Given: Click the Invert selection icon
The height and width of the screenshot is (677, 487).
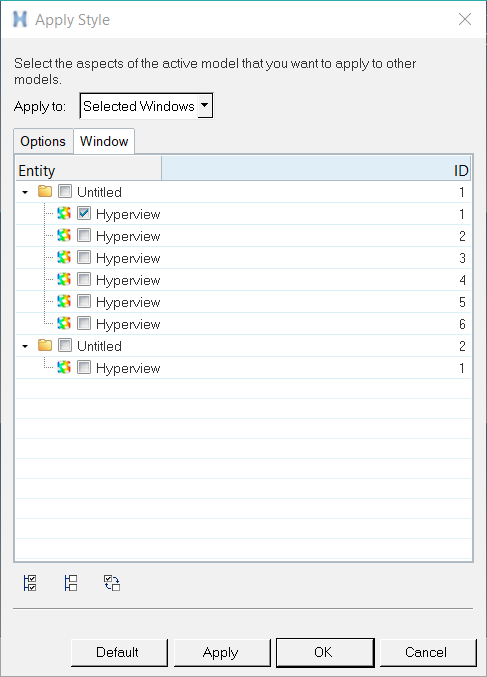Looking at the screenshot, I should (x=112, y=583).
